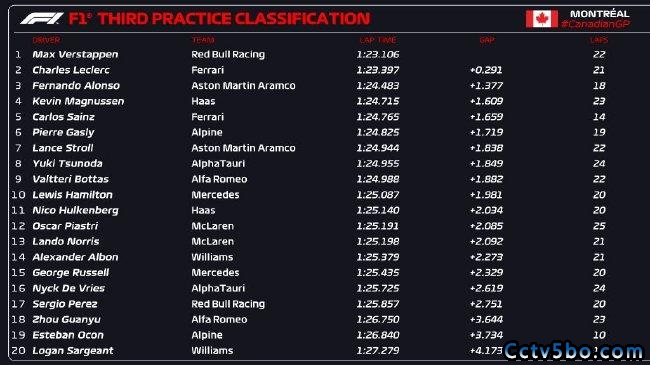Click the F1 logo in header
Screen dimensions: 650x365
41,18
